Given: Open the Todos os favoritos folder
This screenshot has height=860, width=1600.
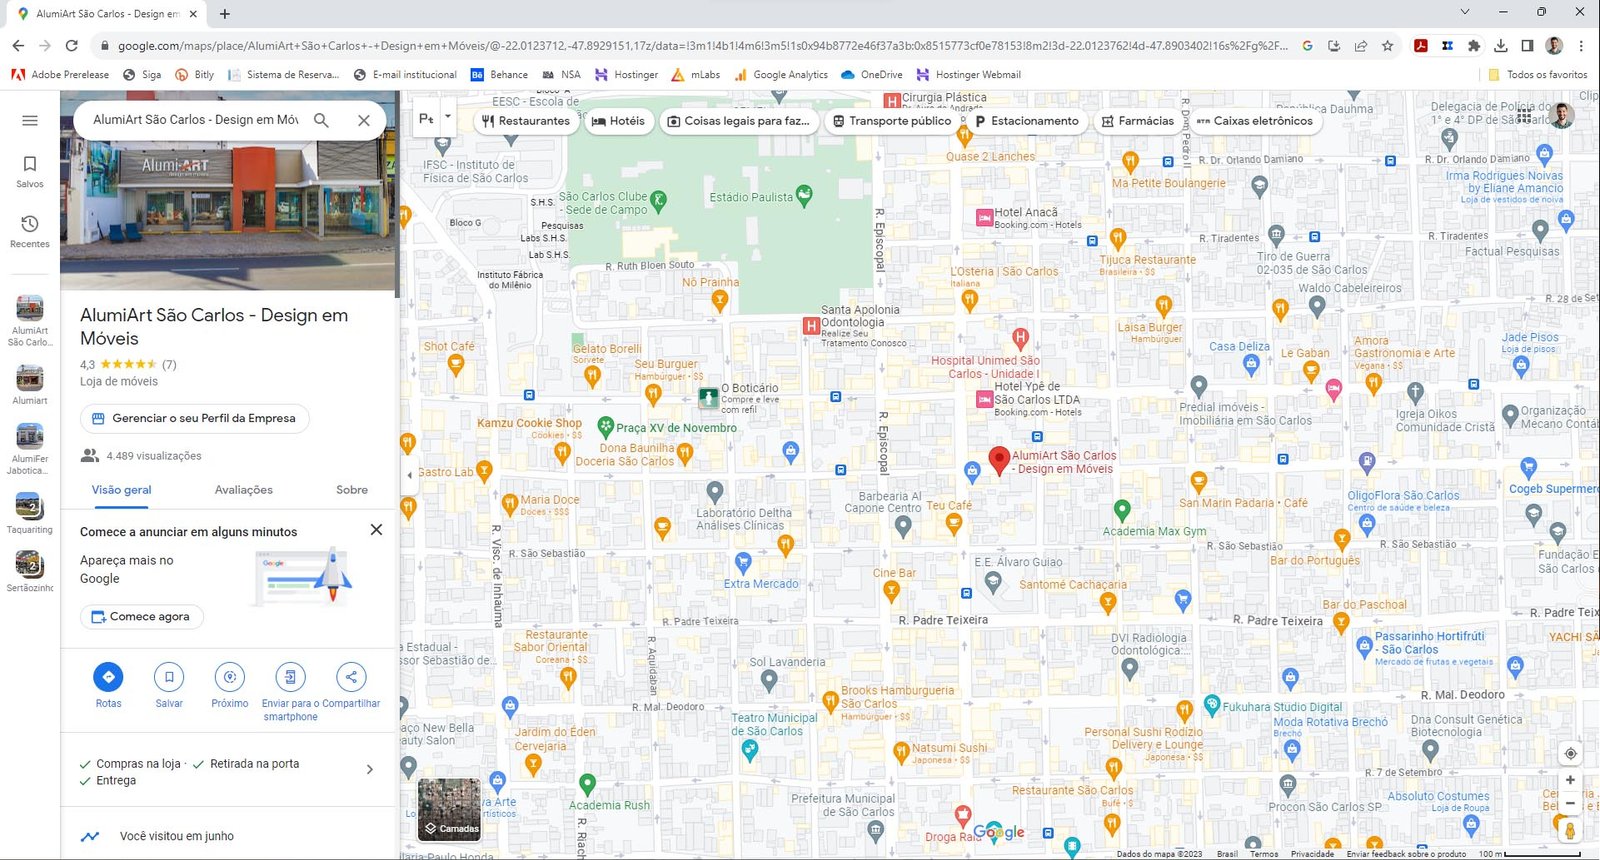Looking at the screenshot, I should click(1538, 75).
